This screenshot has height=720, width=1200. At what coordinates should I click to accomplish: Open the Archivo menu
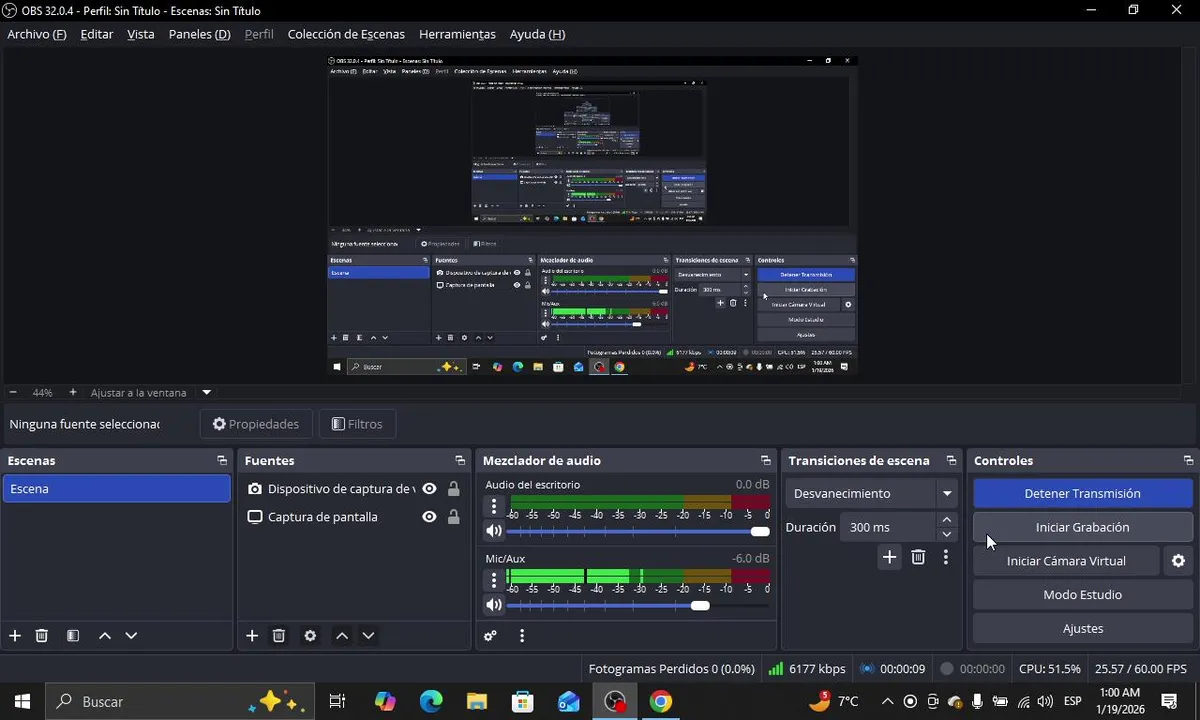click(37, 34)
